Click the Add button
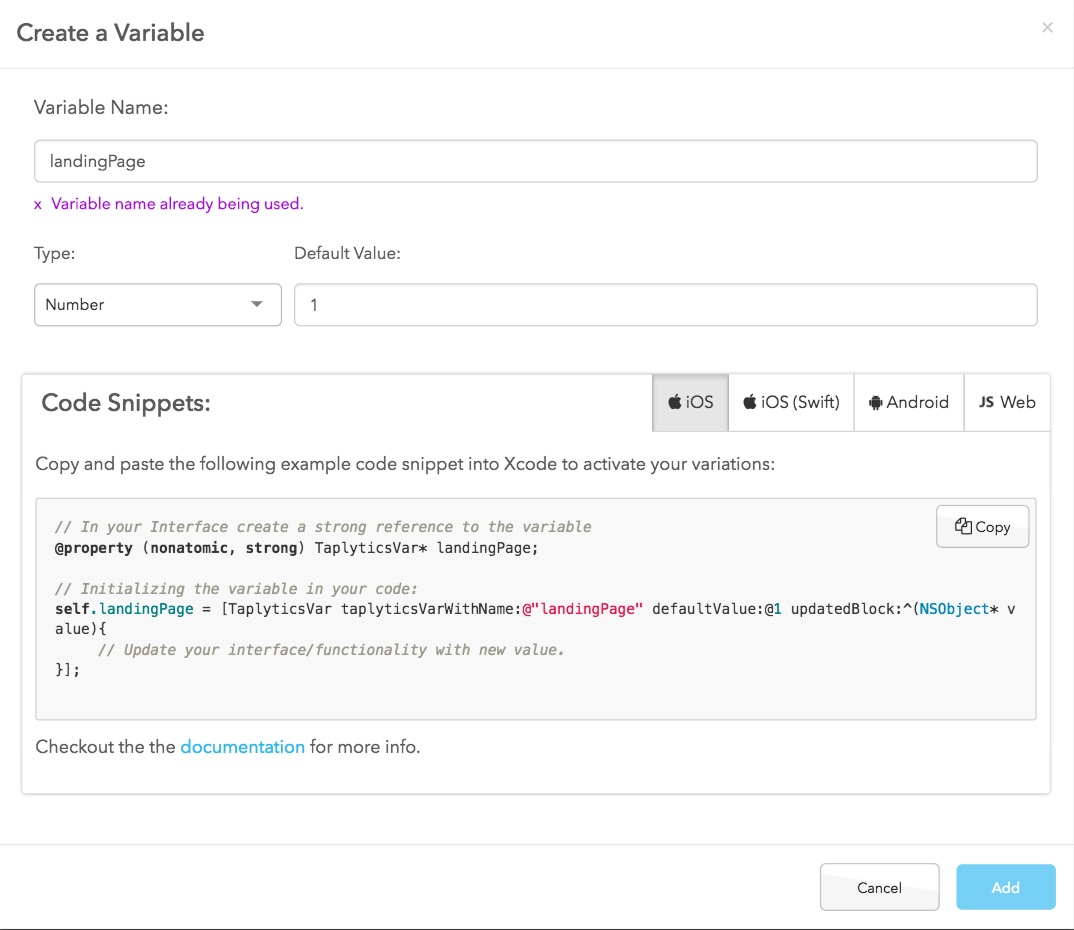1074x930 pixels. 1005,887
